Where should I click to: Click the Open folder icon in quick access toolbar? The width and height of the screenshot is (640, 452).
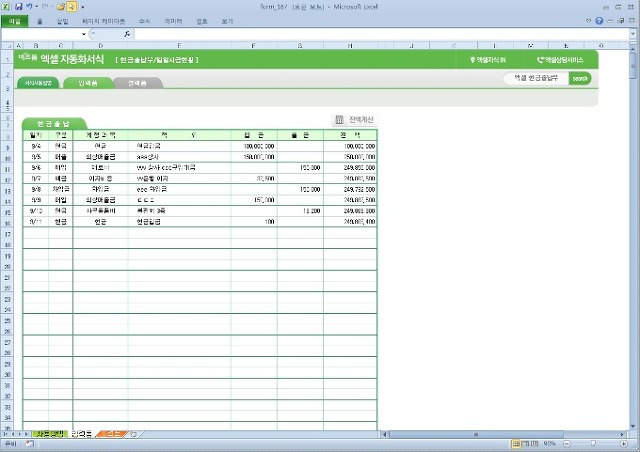pyautogui.click(x=60, y=7)
